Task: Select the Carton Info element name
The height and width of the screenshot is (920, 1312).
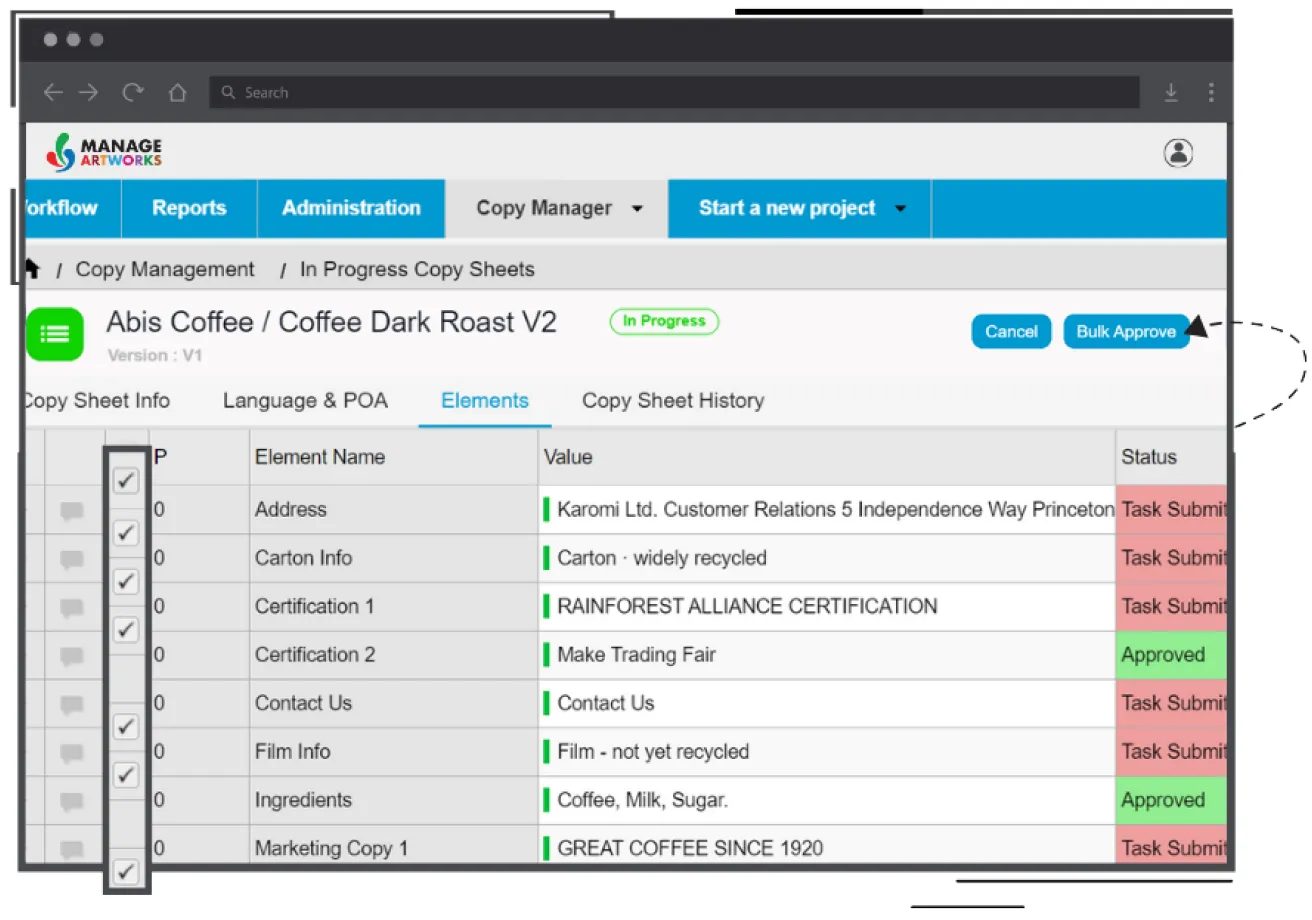Action: point(394,558)
